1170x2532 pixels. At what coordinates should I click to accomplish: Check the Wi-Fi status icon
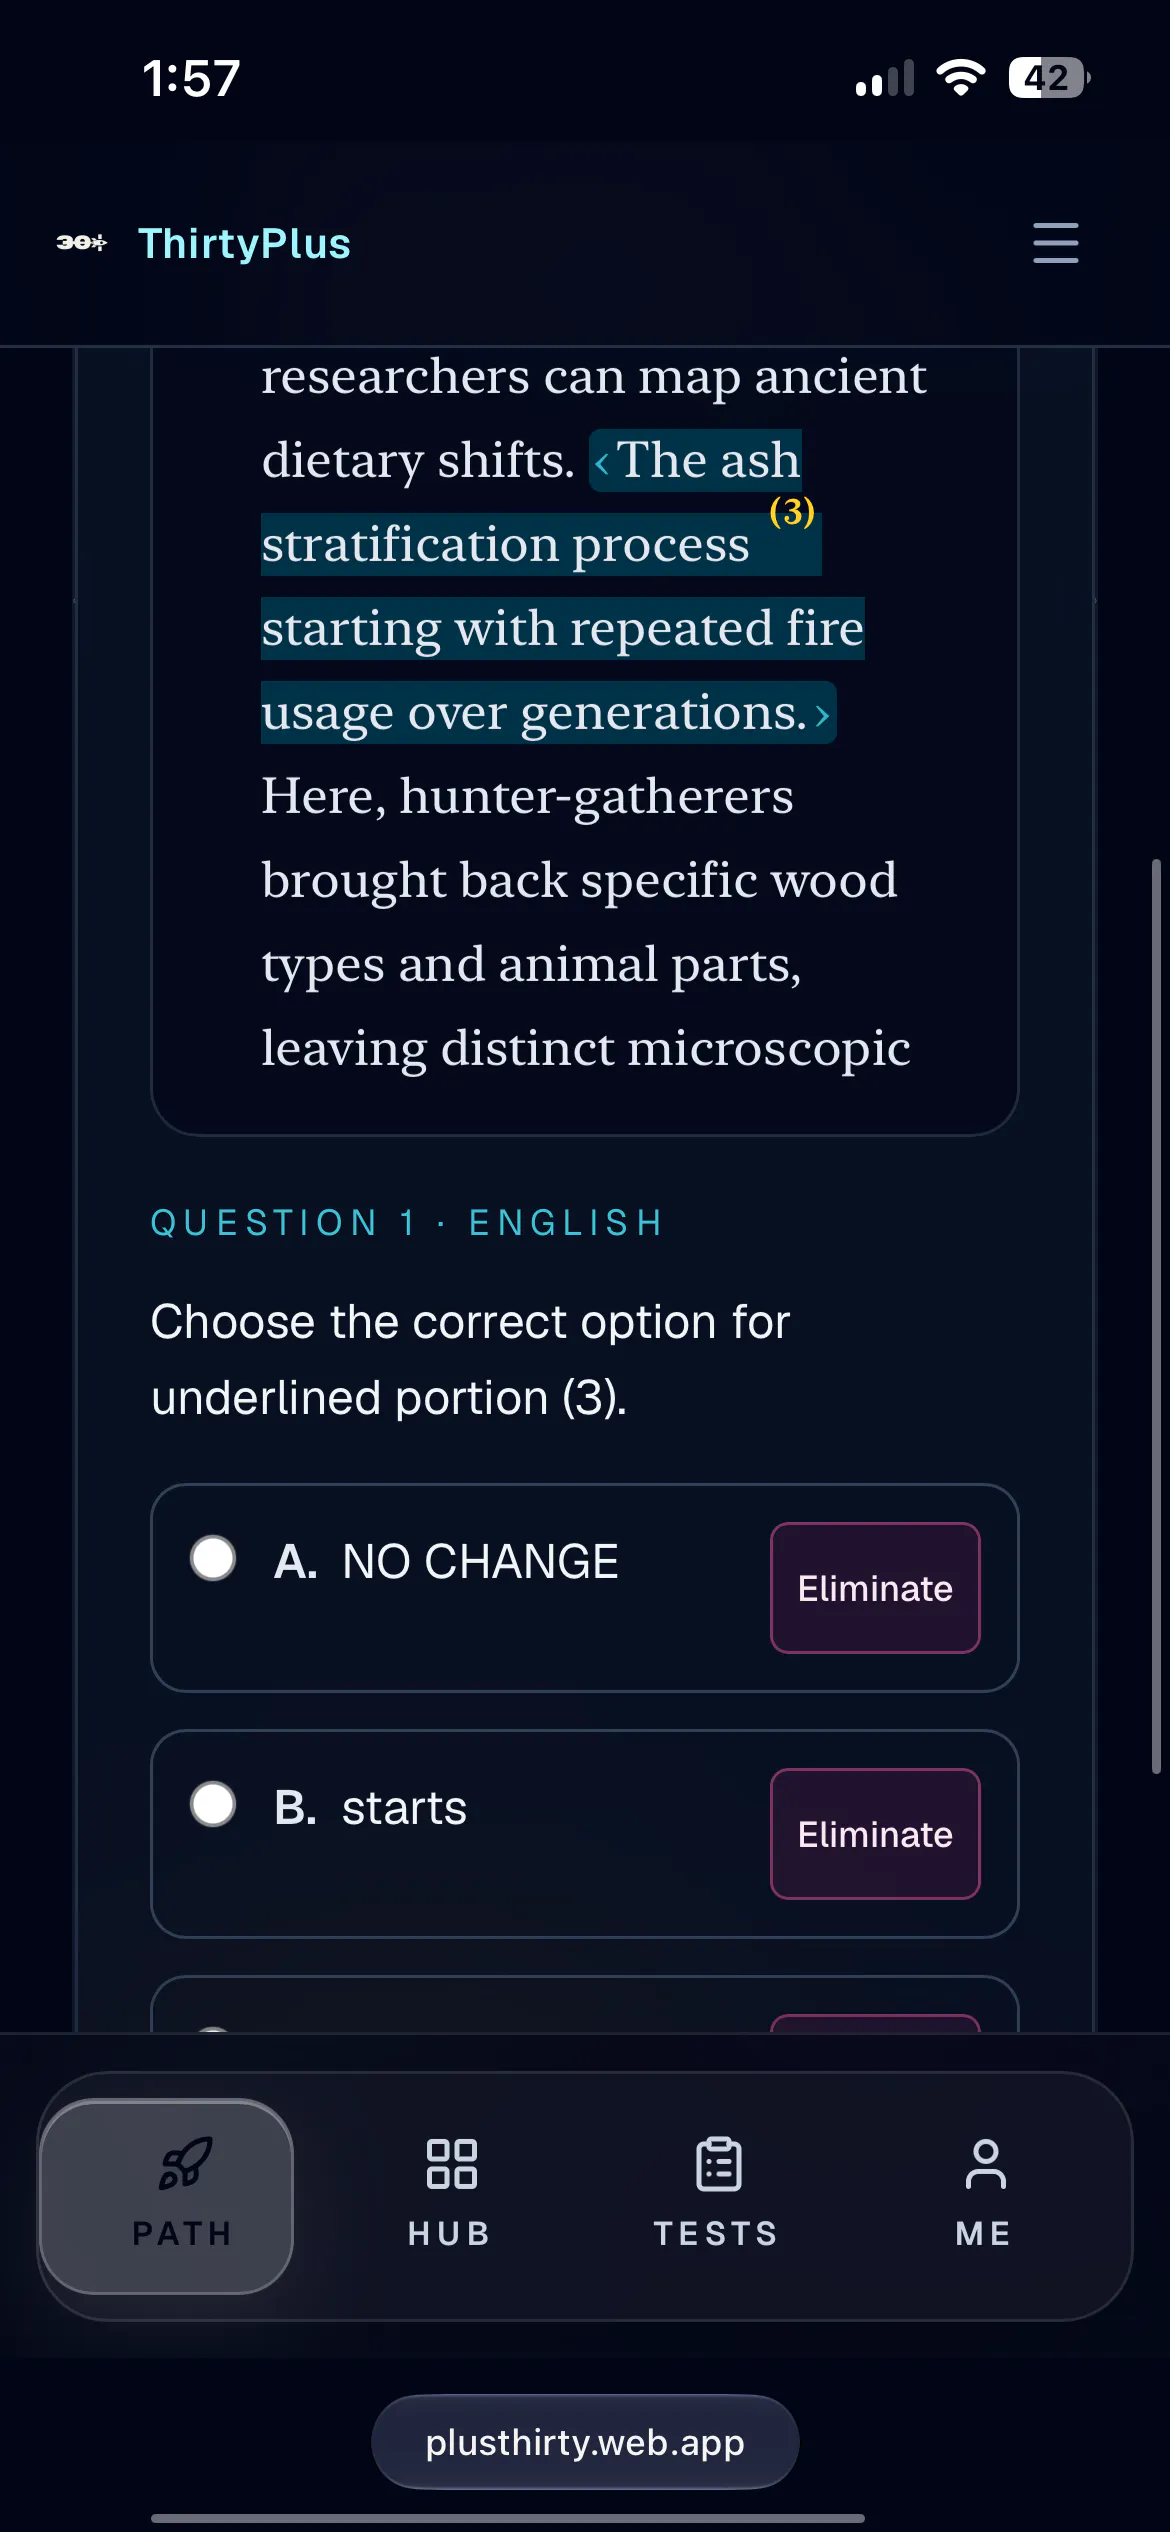[x=960, y=78]
